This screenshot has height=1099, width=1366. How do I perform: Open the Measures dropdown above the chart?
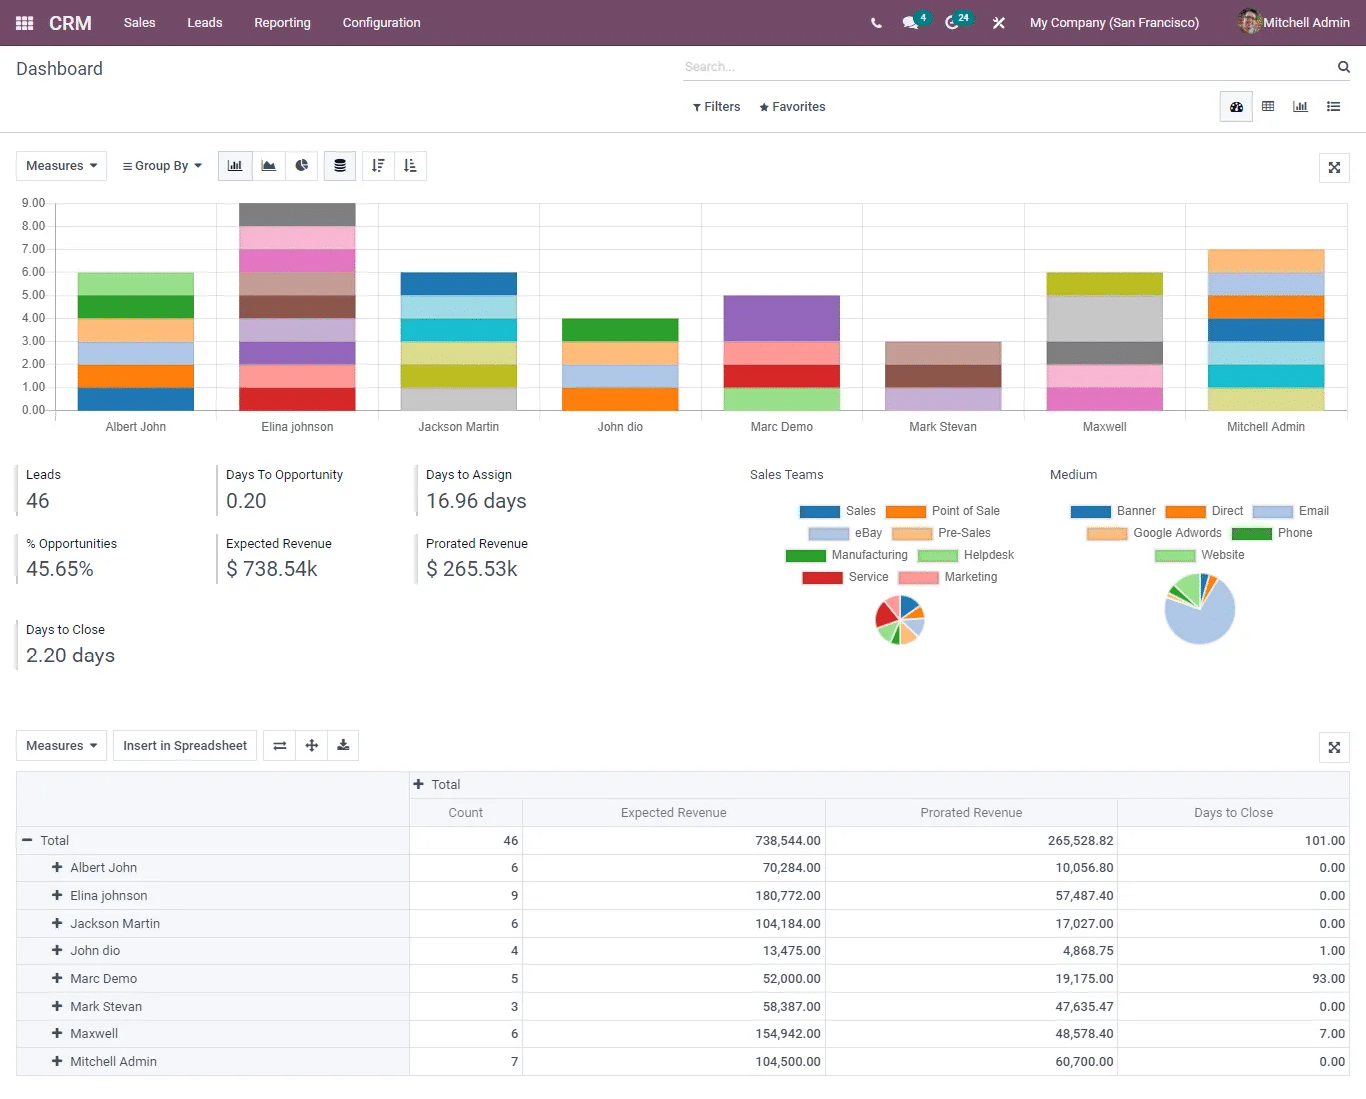pos(61,165)
